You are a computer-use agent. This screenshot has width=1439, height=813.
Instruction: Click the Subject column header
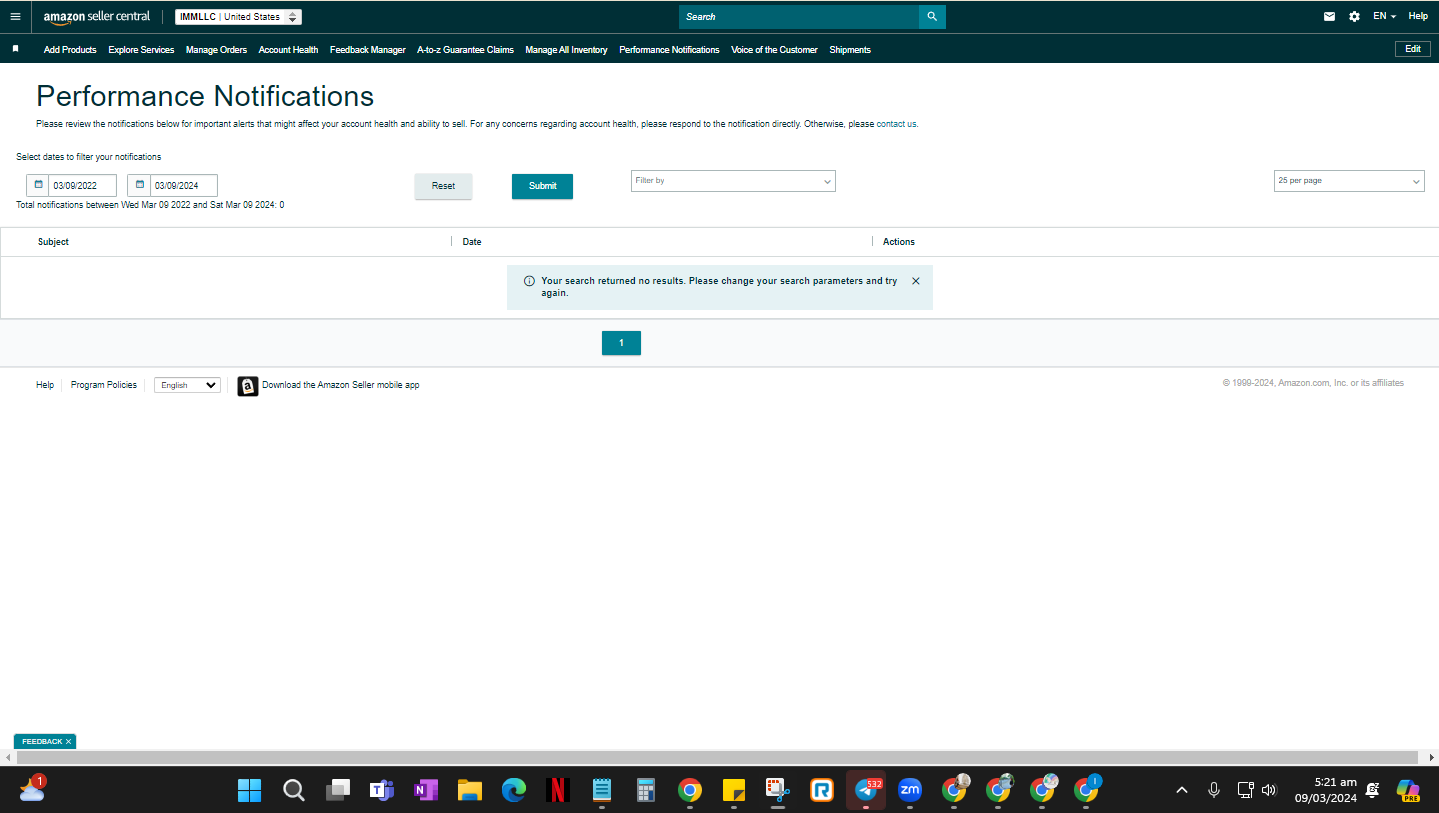[53, 242]
